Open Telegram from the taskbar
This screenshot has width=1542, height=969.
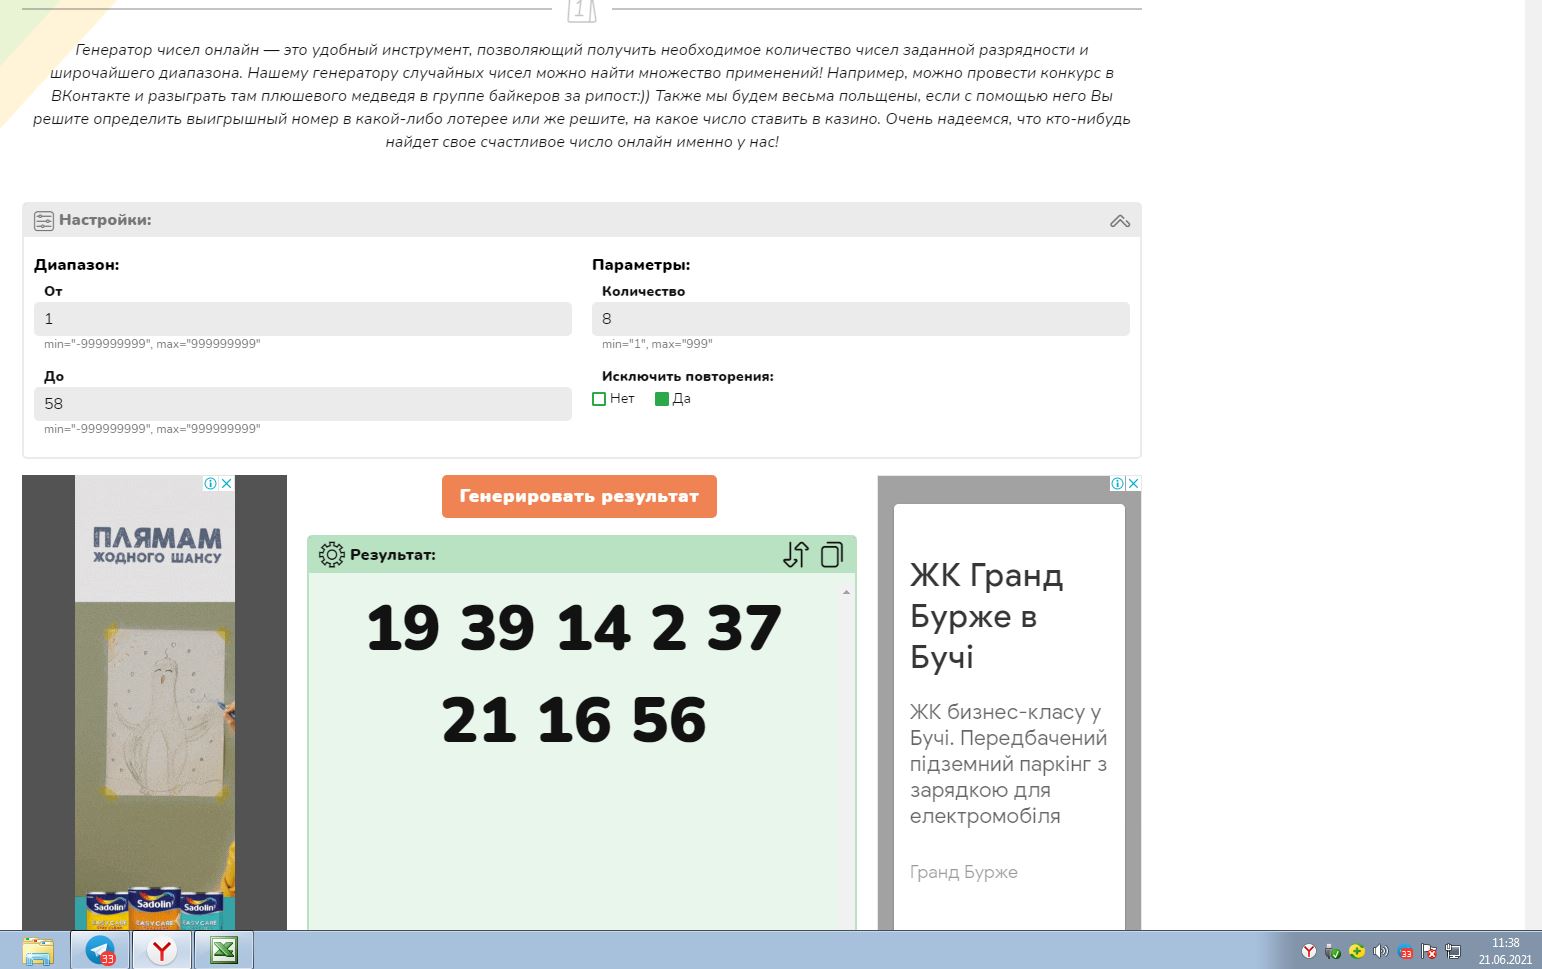pyautogui.click(x=100, y=950)
